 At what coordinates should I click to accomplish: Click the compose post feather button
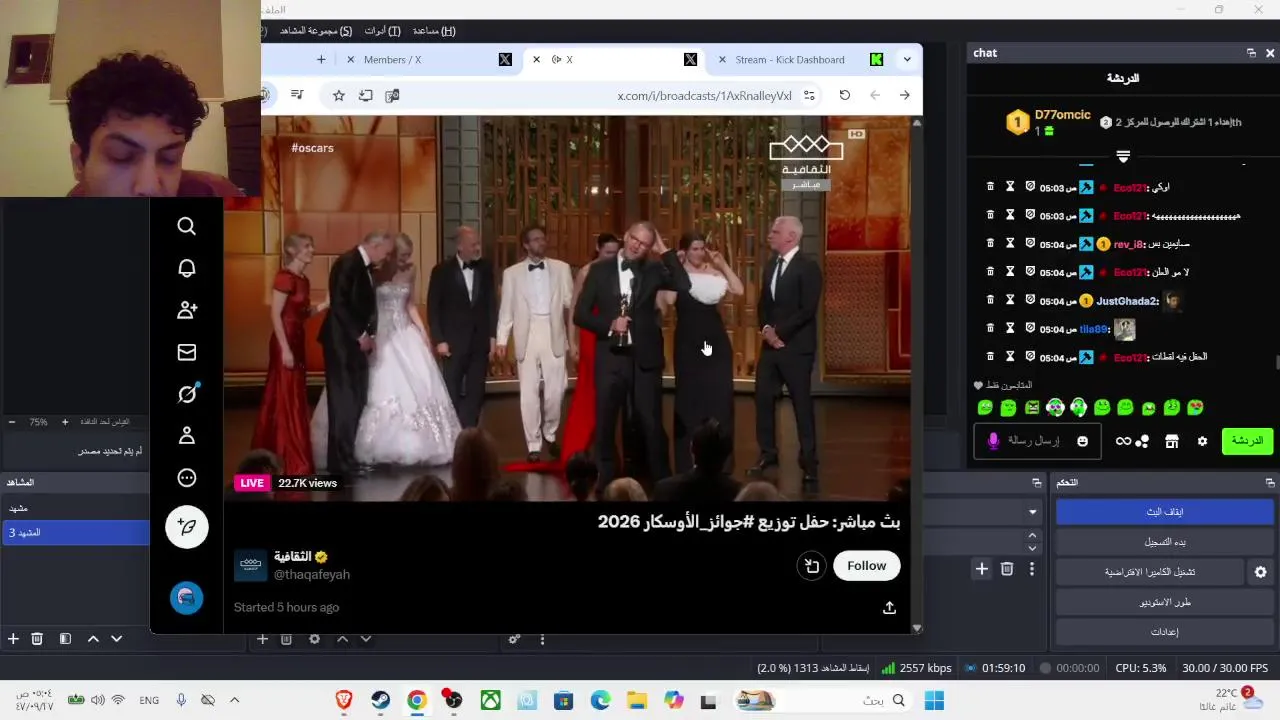187,527
